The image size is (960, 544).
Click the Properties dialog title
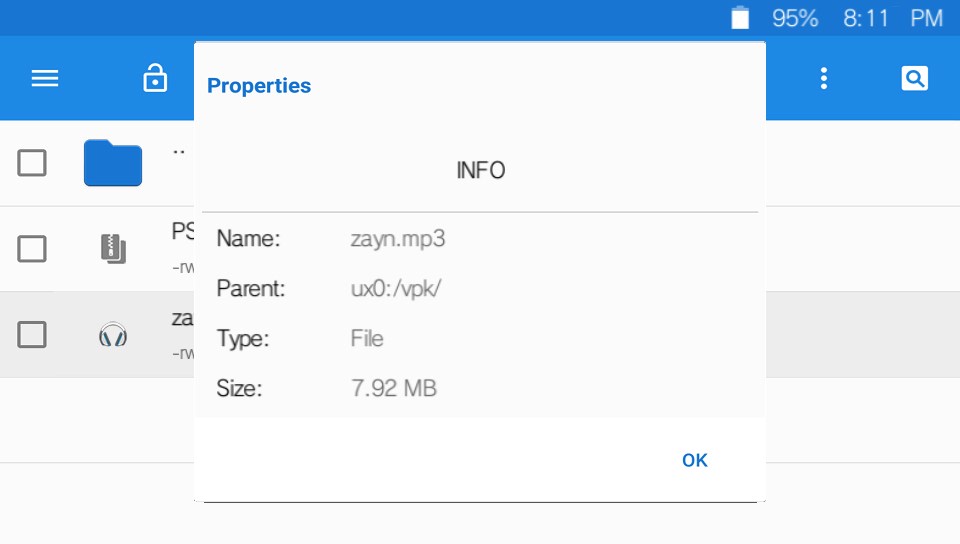pyautogui.click(x=259, y=86)
